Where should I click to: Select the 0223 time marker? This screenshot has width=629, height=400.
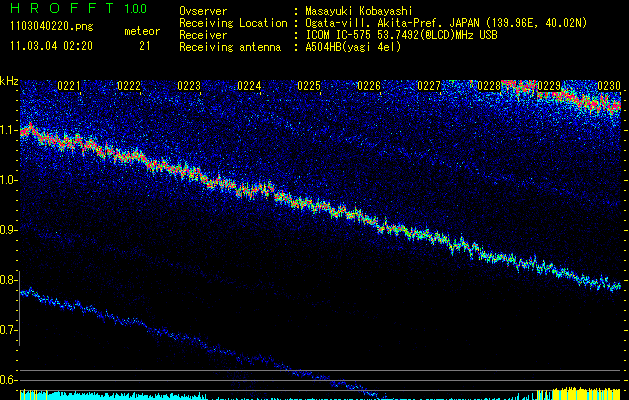(x=189, y=87)
